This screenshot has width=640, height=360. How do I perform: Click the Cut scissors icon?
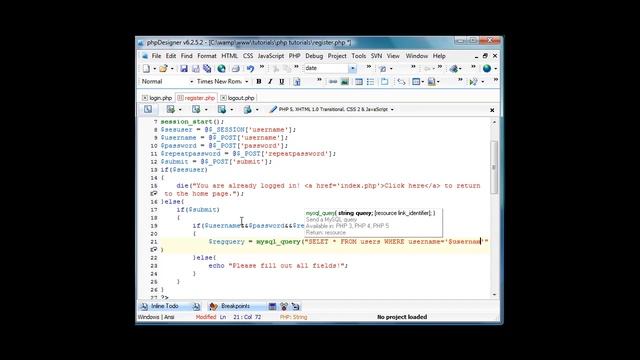tap(276, 69)
